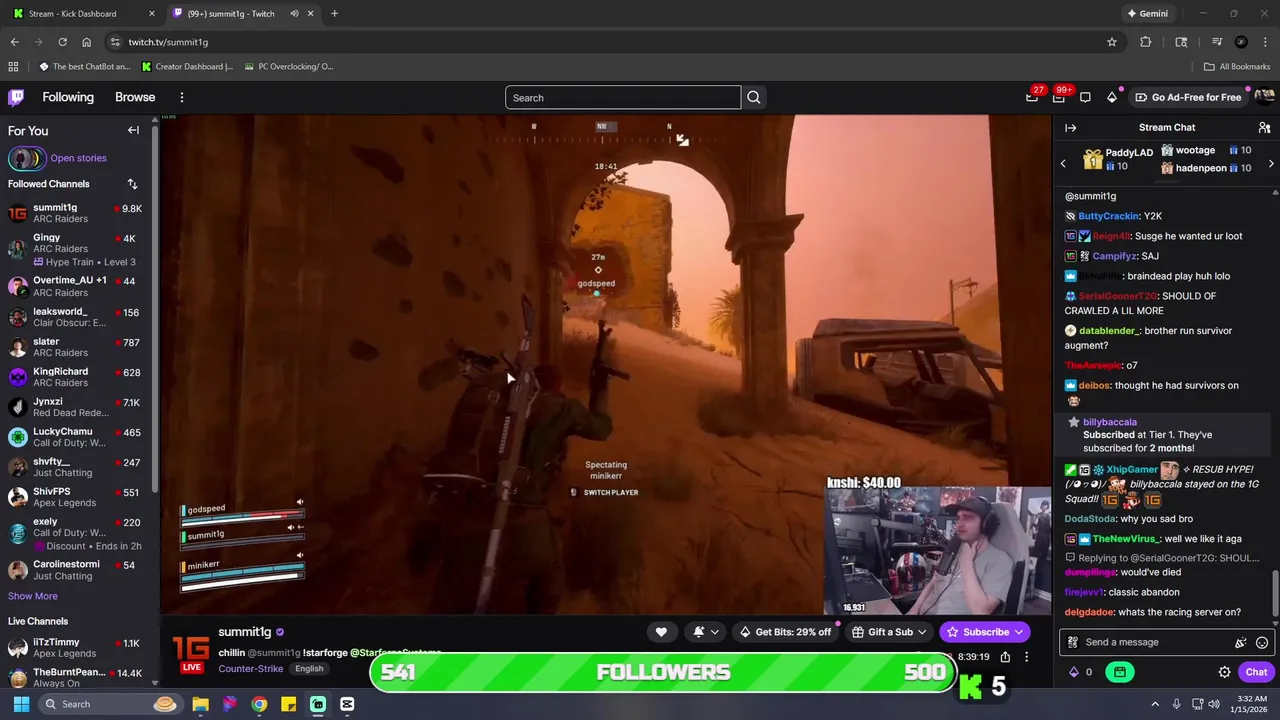Click the Twitch search input field
This screenshot has height=720, width=1280.
point(623,97)
